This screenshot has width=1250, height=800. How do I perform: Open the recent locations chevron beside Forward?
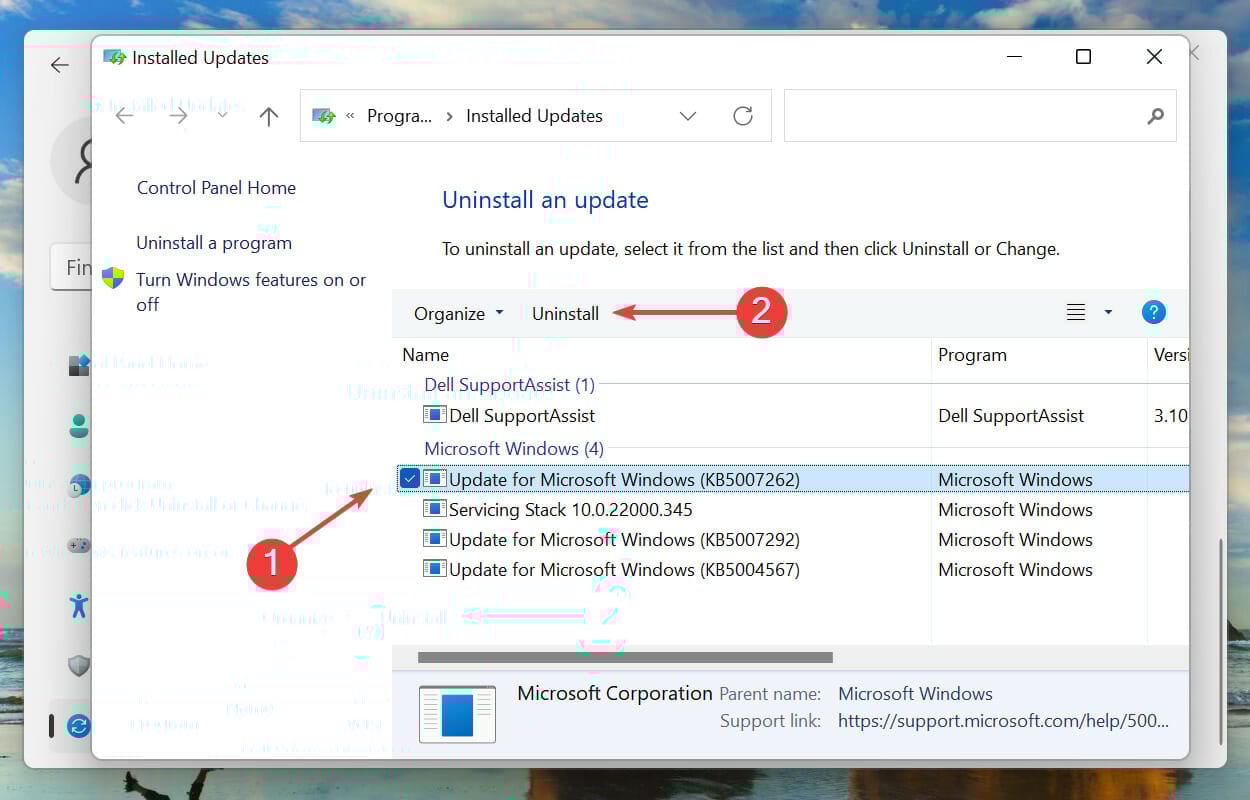click(x=222, y=115)
